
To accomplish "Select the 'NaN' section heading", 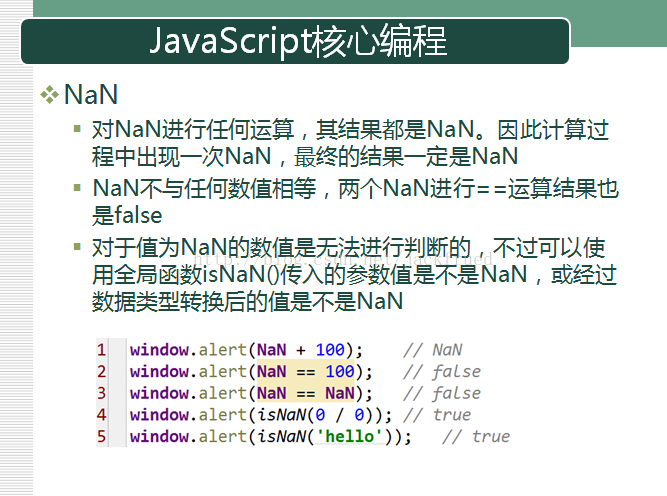I will [x=91, y=94].
